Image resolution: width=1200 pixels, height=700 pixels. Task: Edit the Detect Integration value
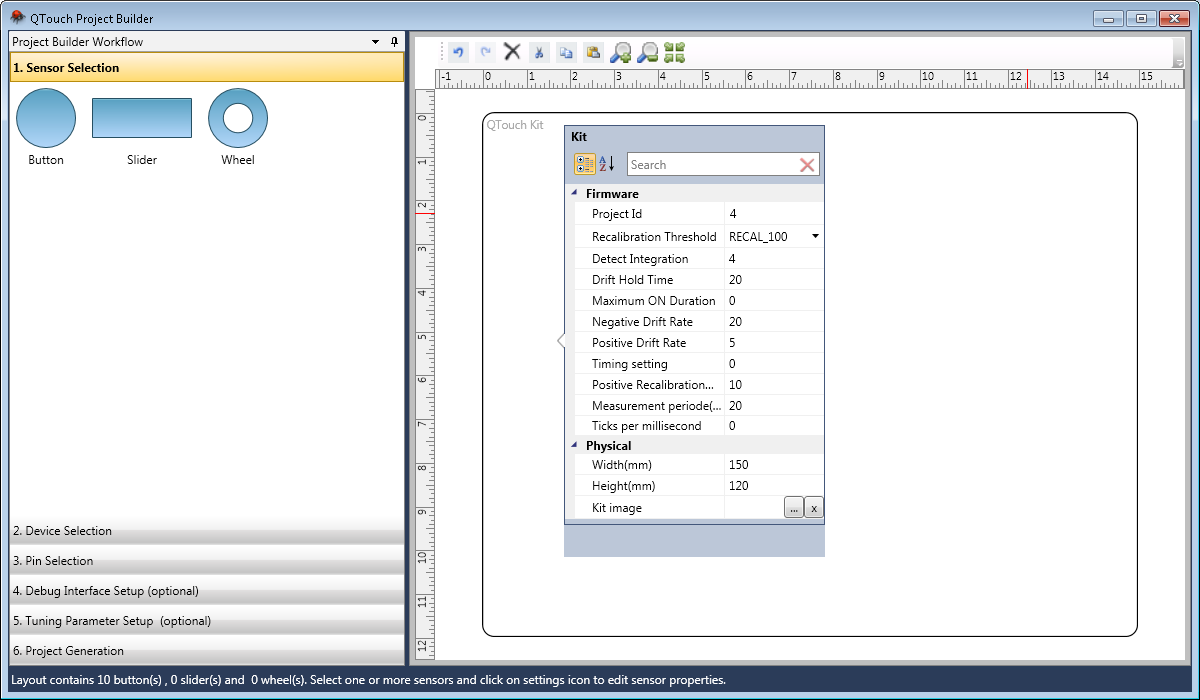[x=774, y=259]
